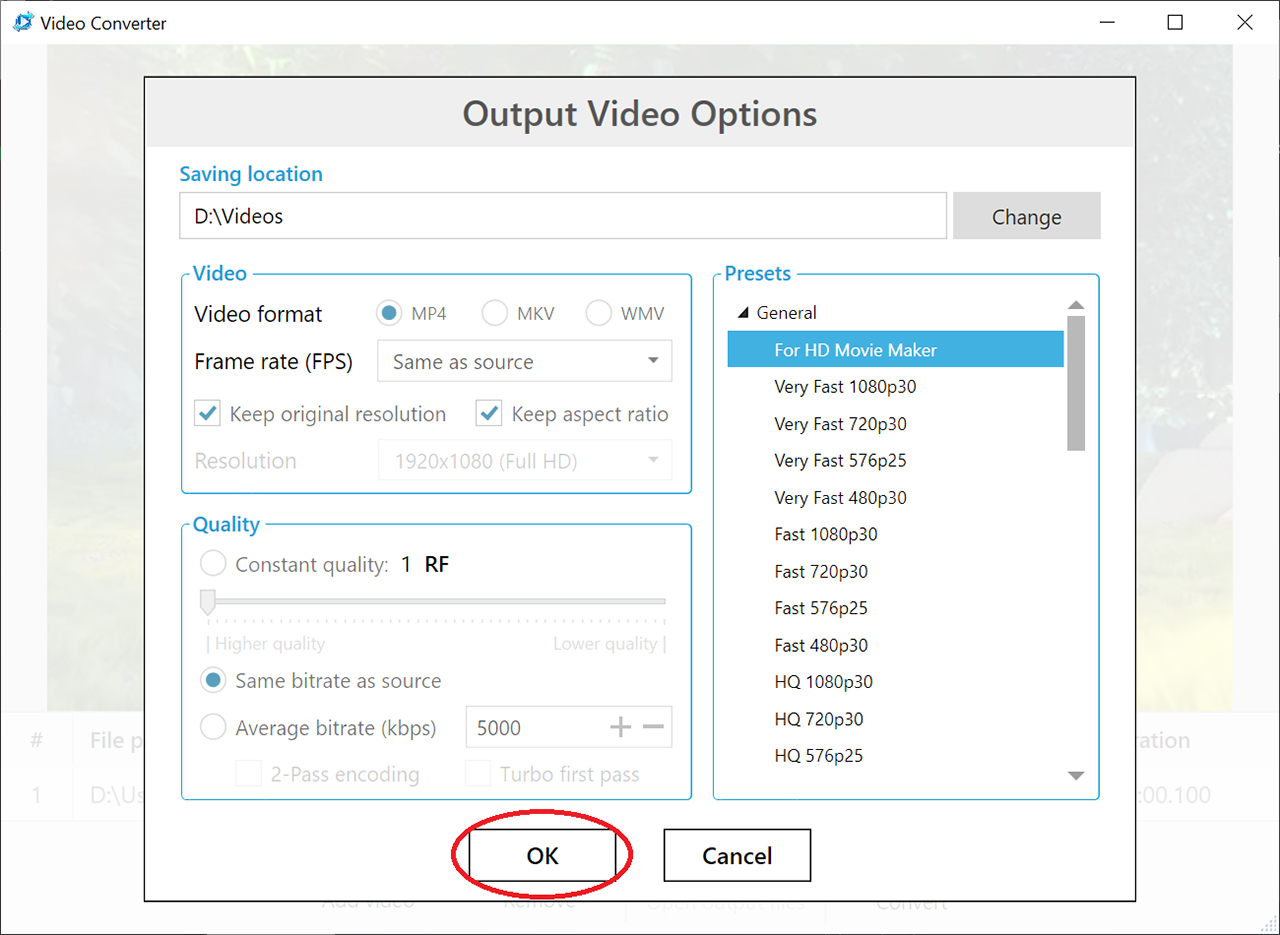Select WMV video format
The height and width of the screenshot is (935, 1280).
pos(599,314)
